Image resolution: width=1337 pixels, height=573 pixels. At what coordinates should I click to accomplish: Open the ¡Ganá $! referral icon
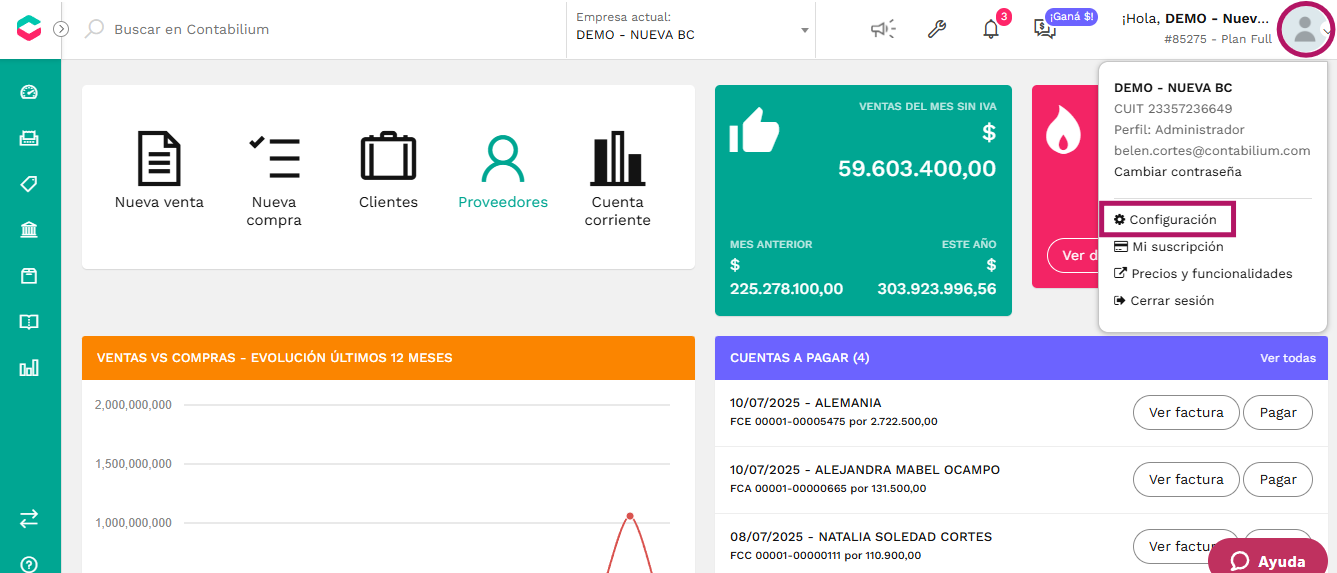[1046, 29]
